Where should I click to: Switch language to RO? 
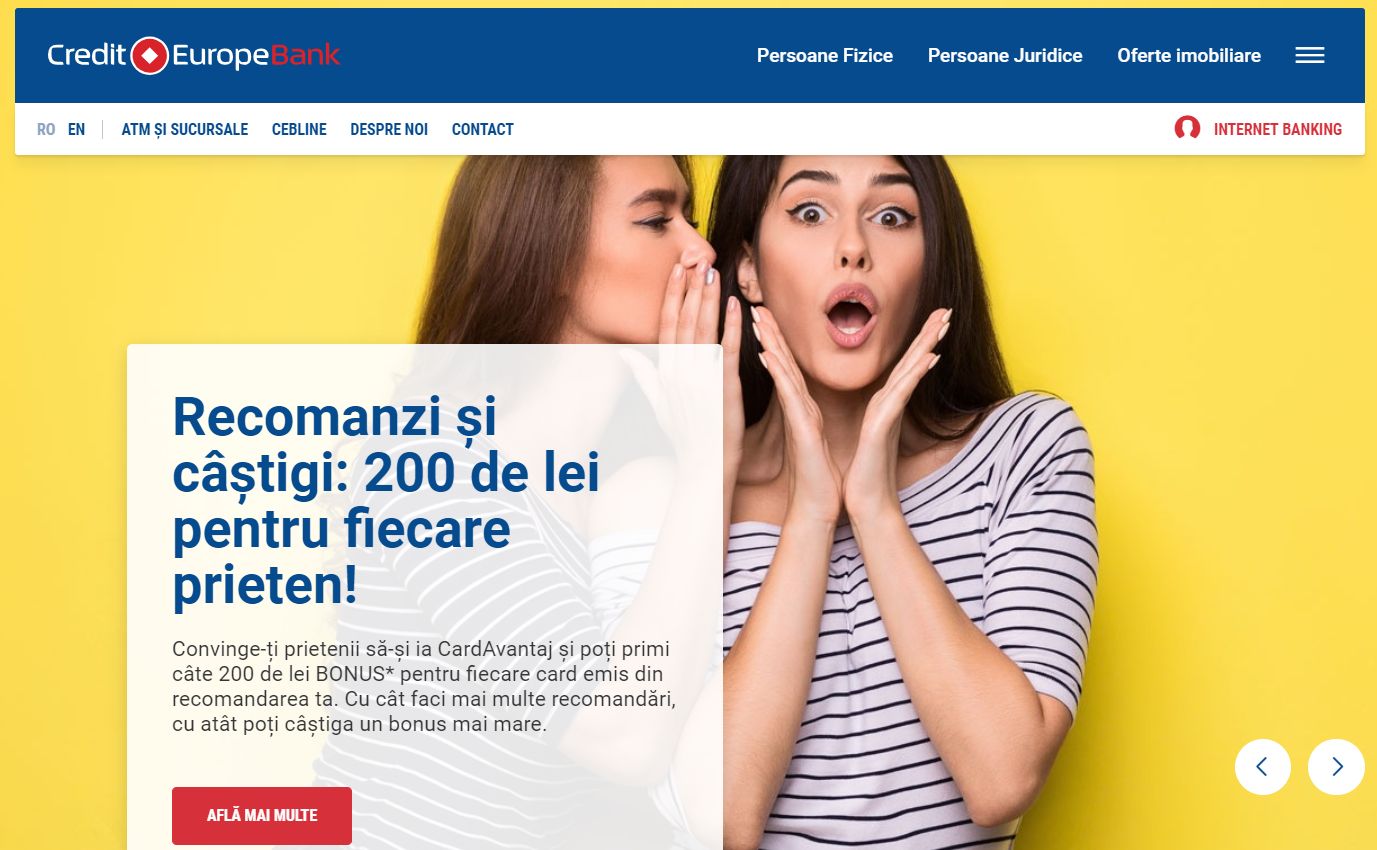pyautogui.click(x=46, y=129)
